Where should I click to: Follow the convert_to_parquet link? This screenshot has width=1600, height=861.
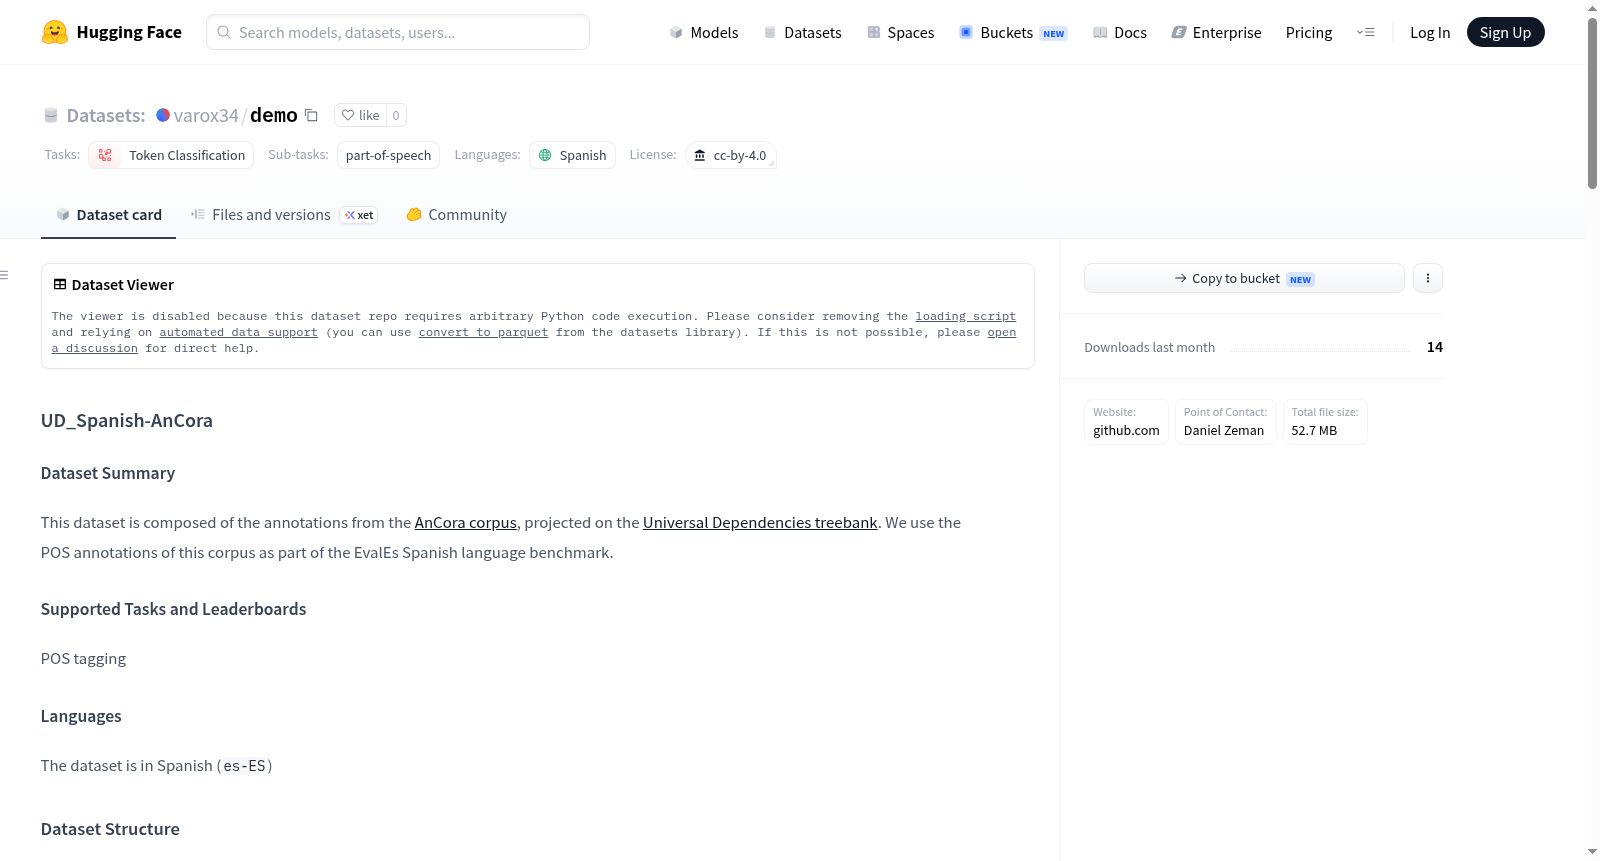coord(483,332)
